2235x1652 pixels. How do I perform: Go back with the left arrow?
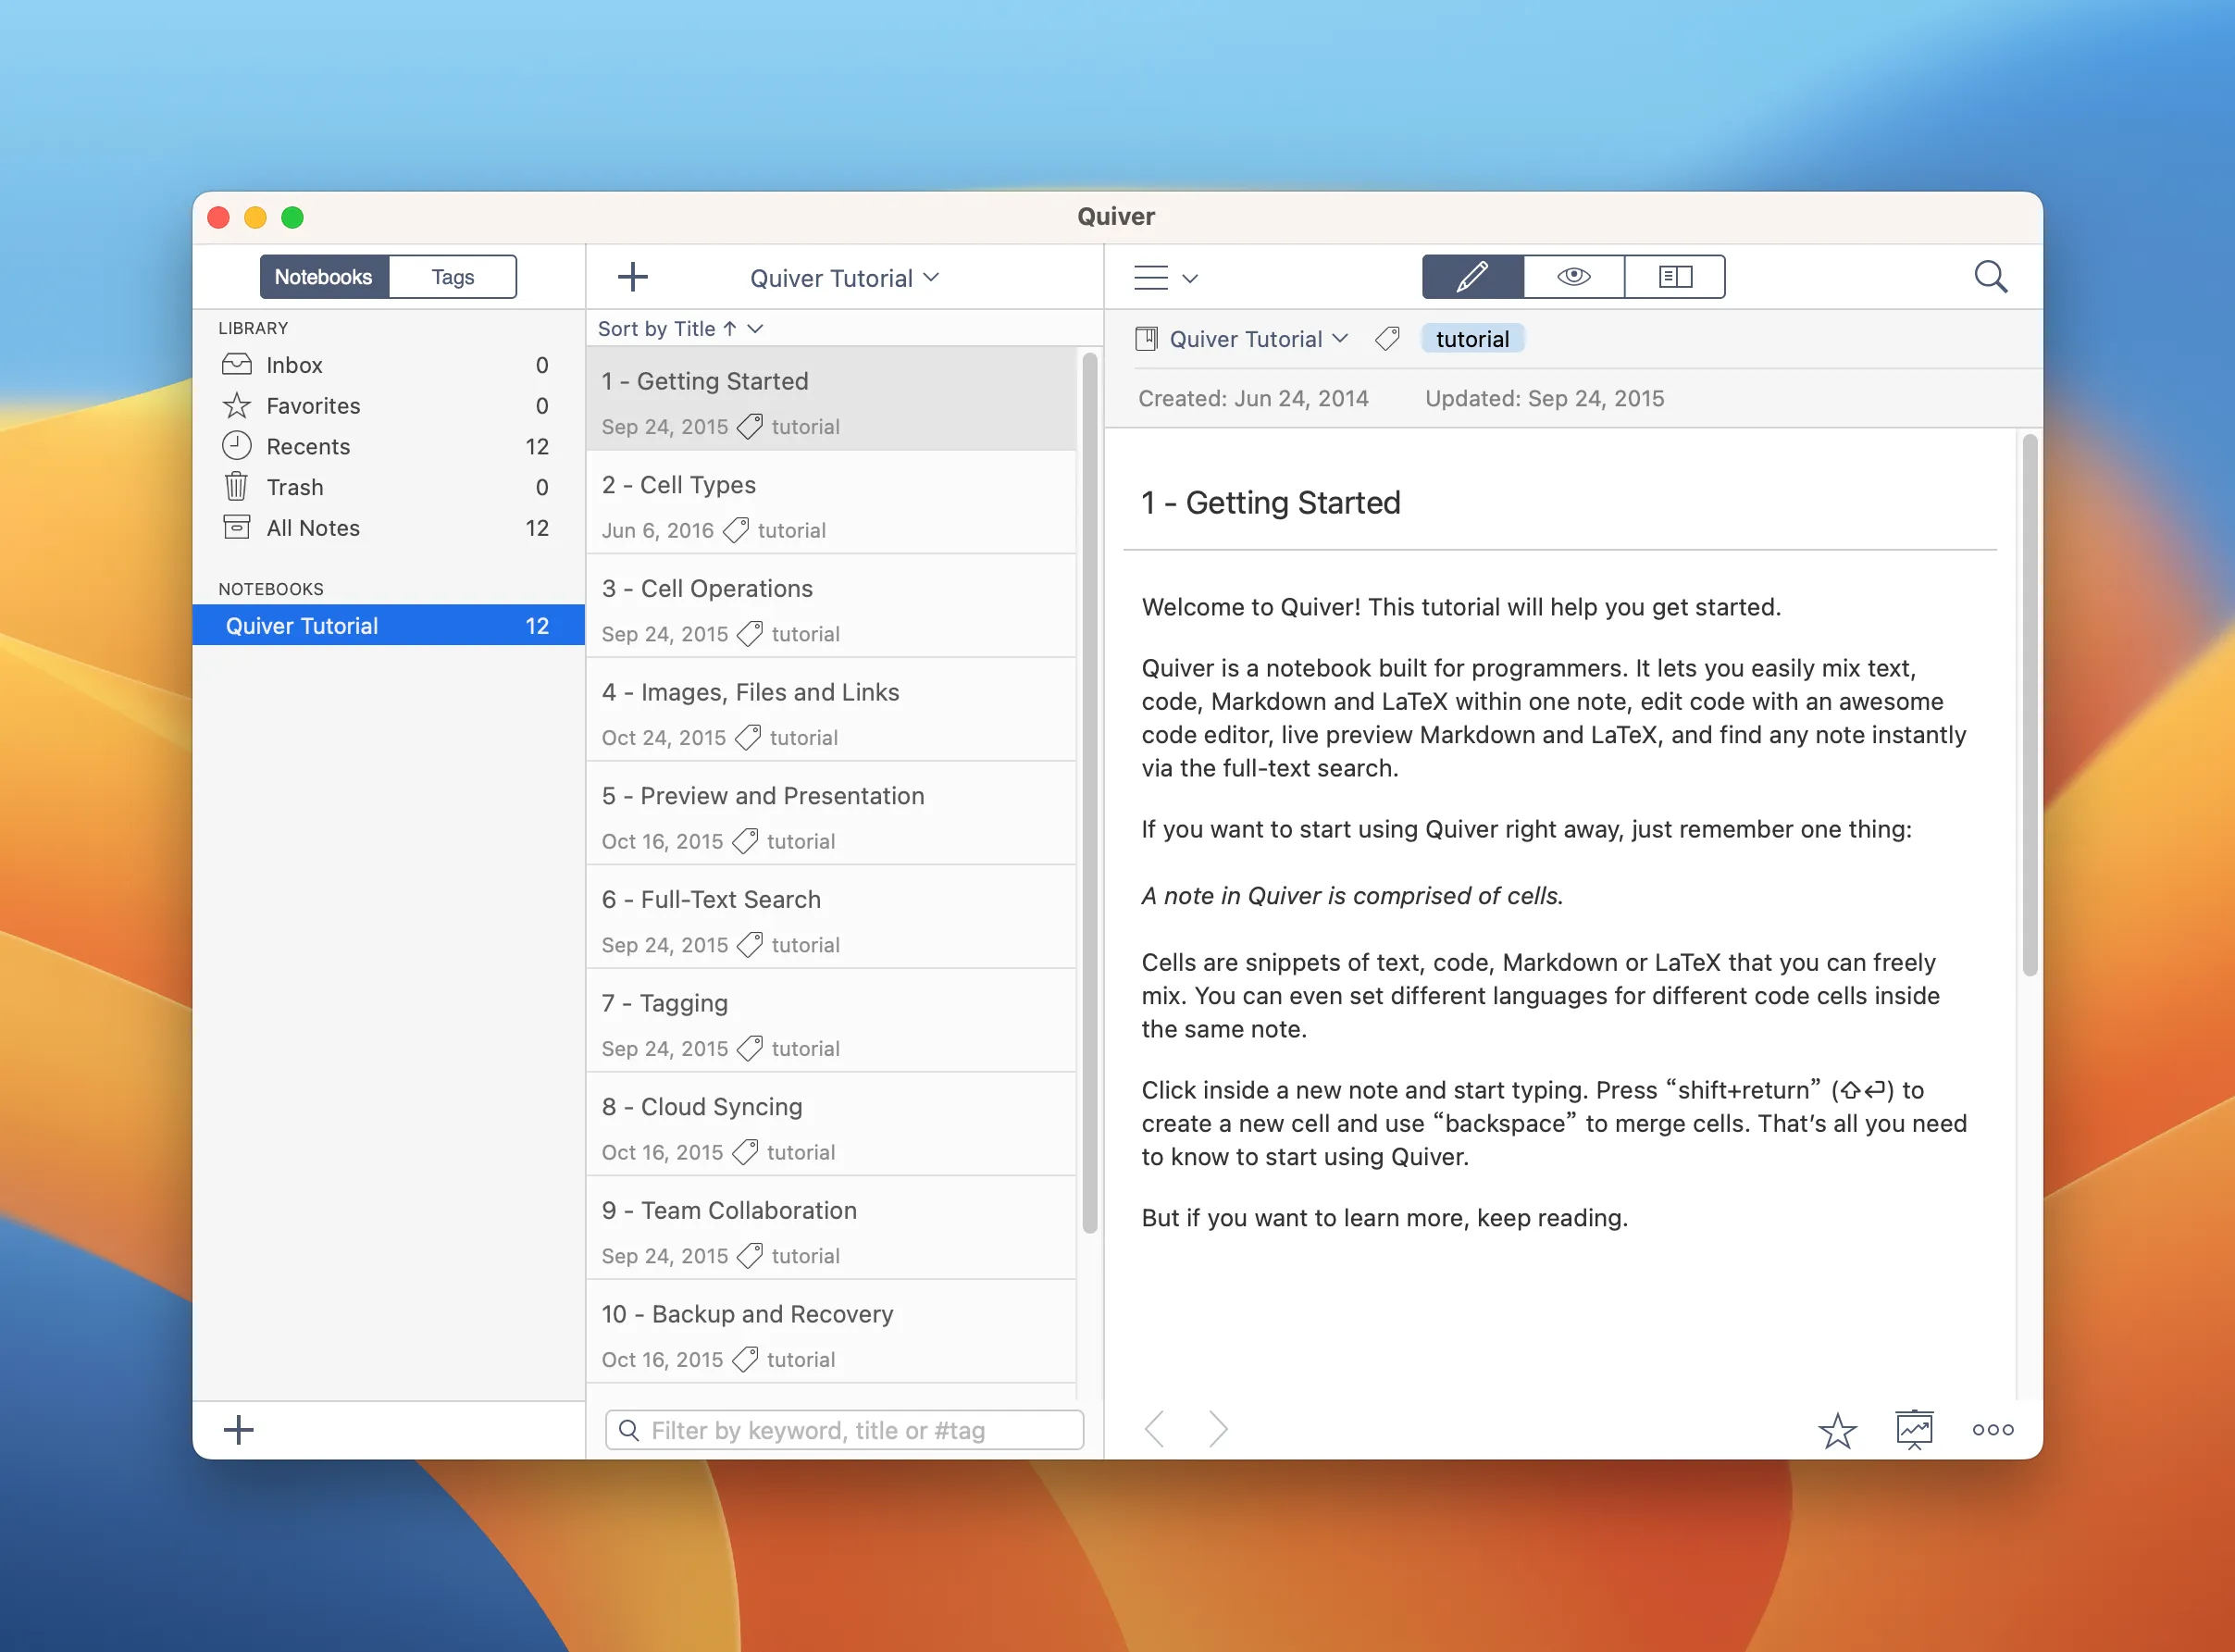pyautogui.click(x=1155, y=1429)
